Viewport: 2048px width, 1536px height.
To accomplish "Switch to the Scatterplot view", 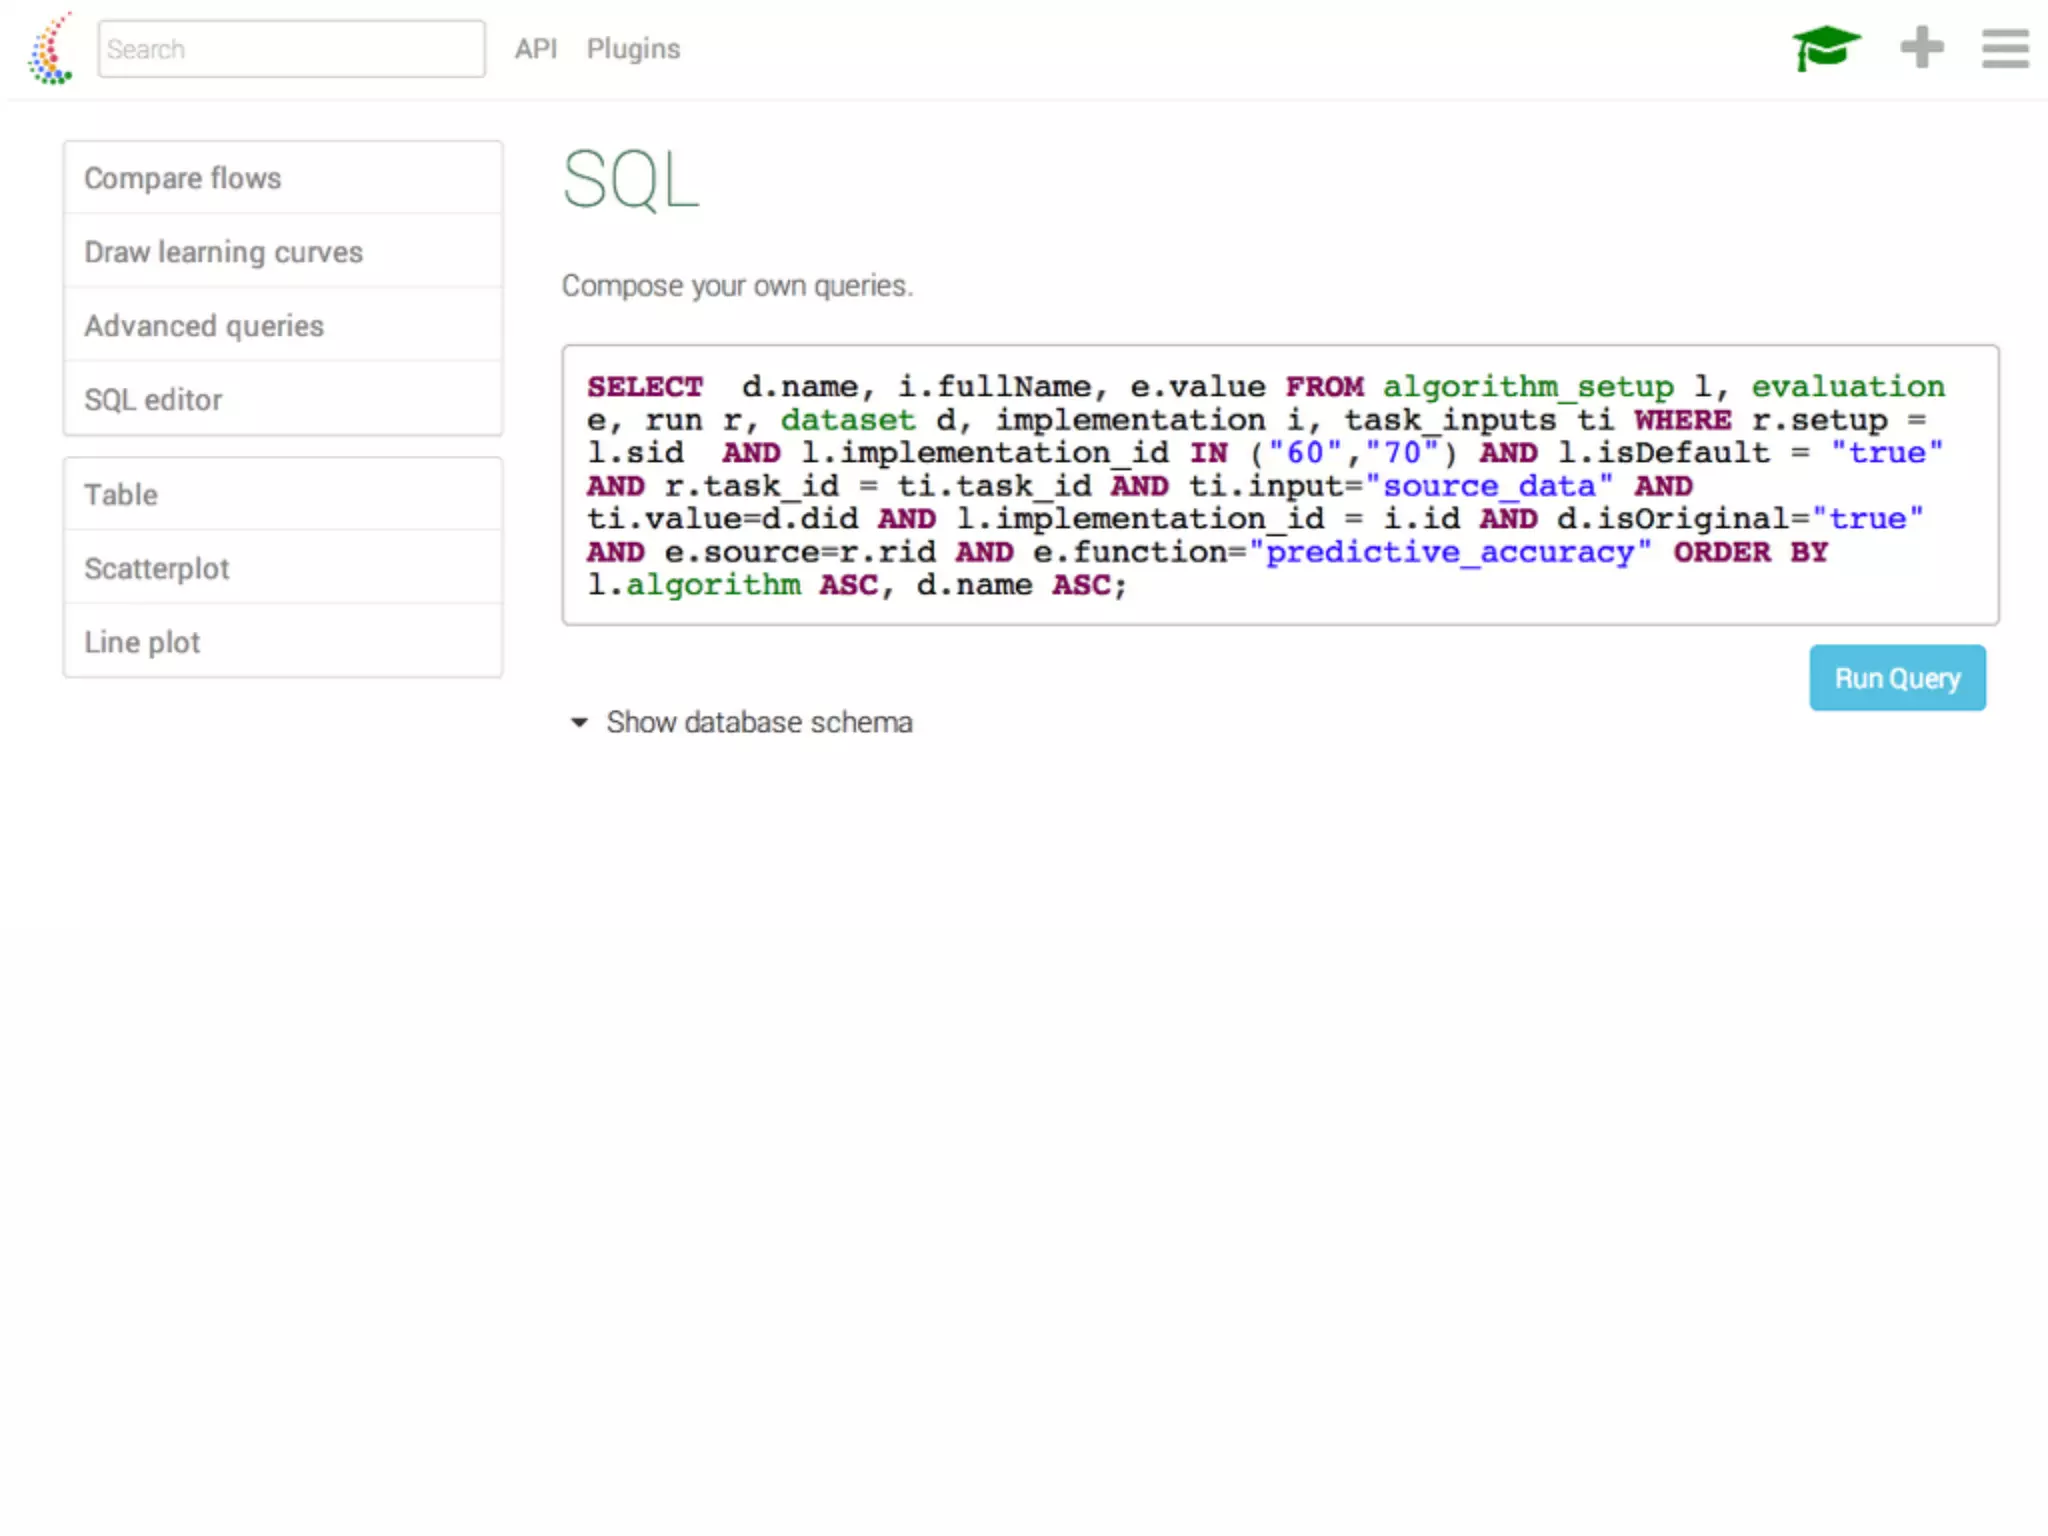I will 157,569.
